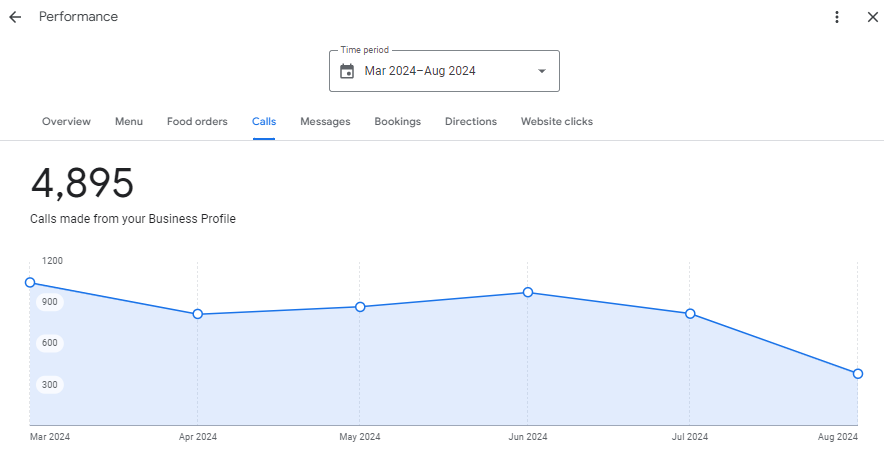View the Directions tab
Image resolution: width=884 pixels, height=476 pixels.
coord(470,122)
